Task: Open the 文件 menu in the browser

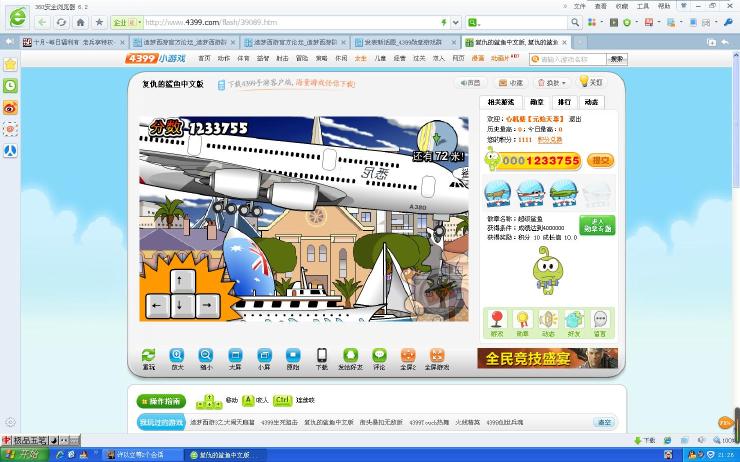Action: pos(580,6)
